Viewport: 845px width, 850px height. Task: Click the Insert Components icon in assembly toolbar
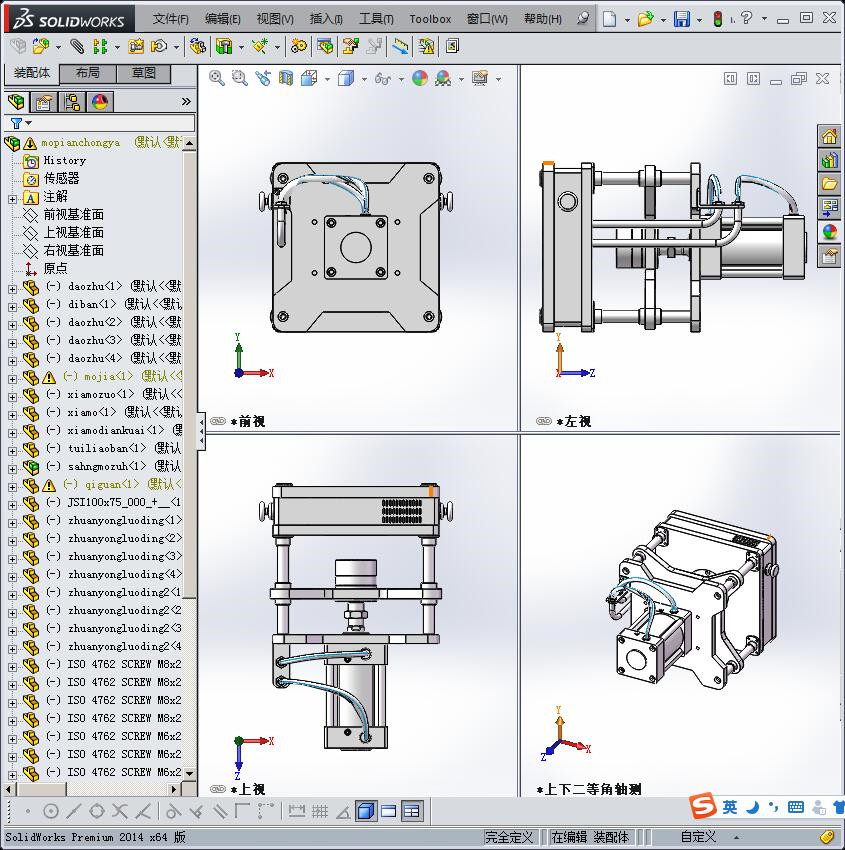click(40, 47)
